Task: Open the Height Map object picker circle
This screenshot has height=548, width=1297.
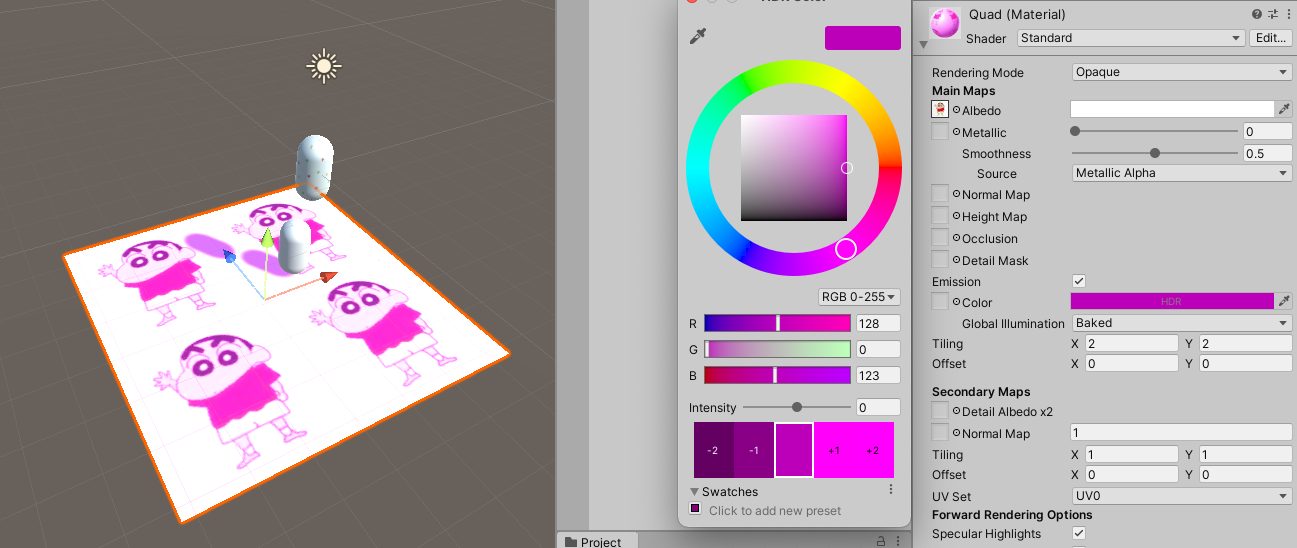Action: click(x=957, y=217)
